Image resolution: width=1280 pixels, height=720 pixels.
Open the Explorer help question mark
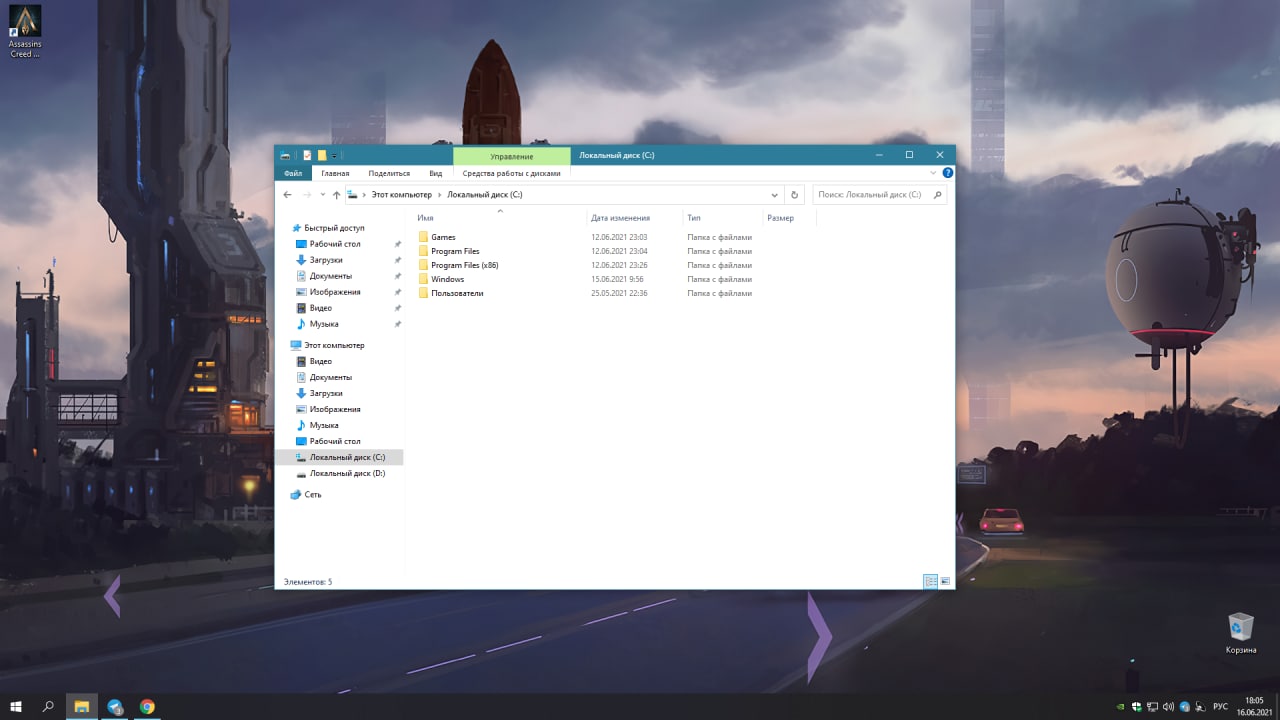[947, 173]
